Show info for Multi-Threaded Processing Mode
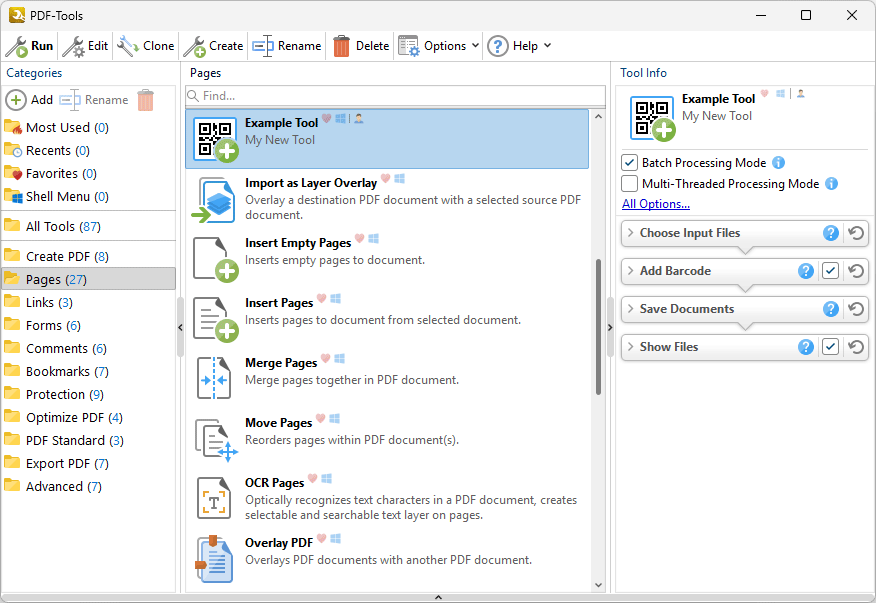Image resolution: width=876 pixels, height=603 pixels. click(x=831, y=183)
